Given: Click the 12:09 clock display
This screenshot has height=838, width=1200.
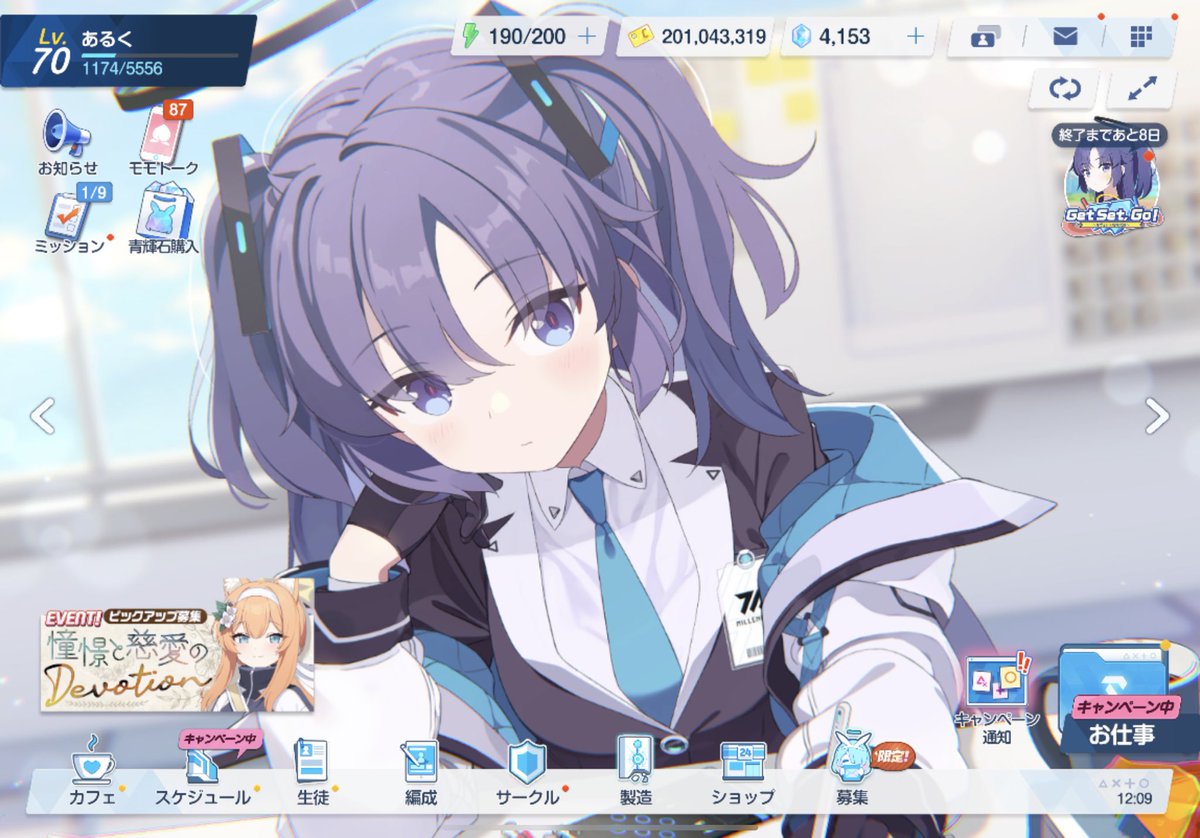Looking at the screenshot, I should tap(1135, 798).
